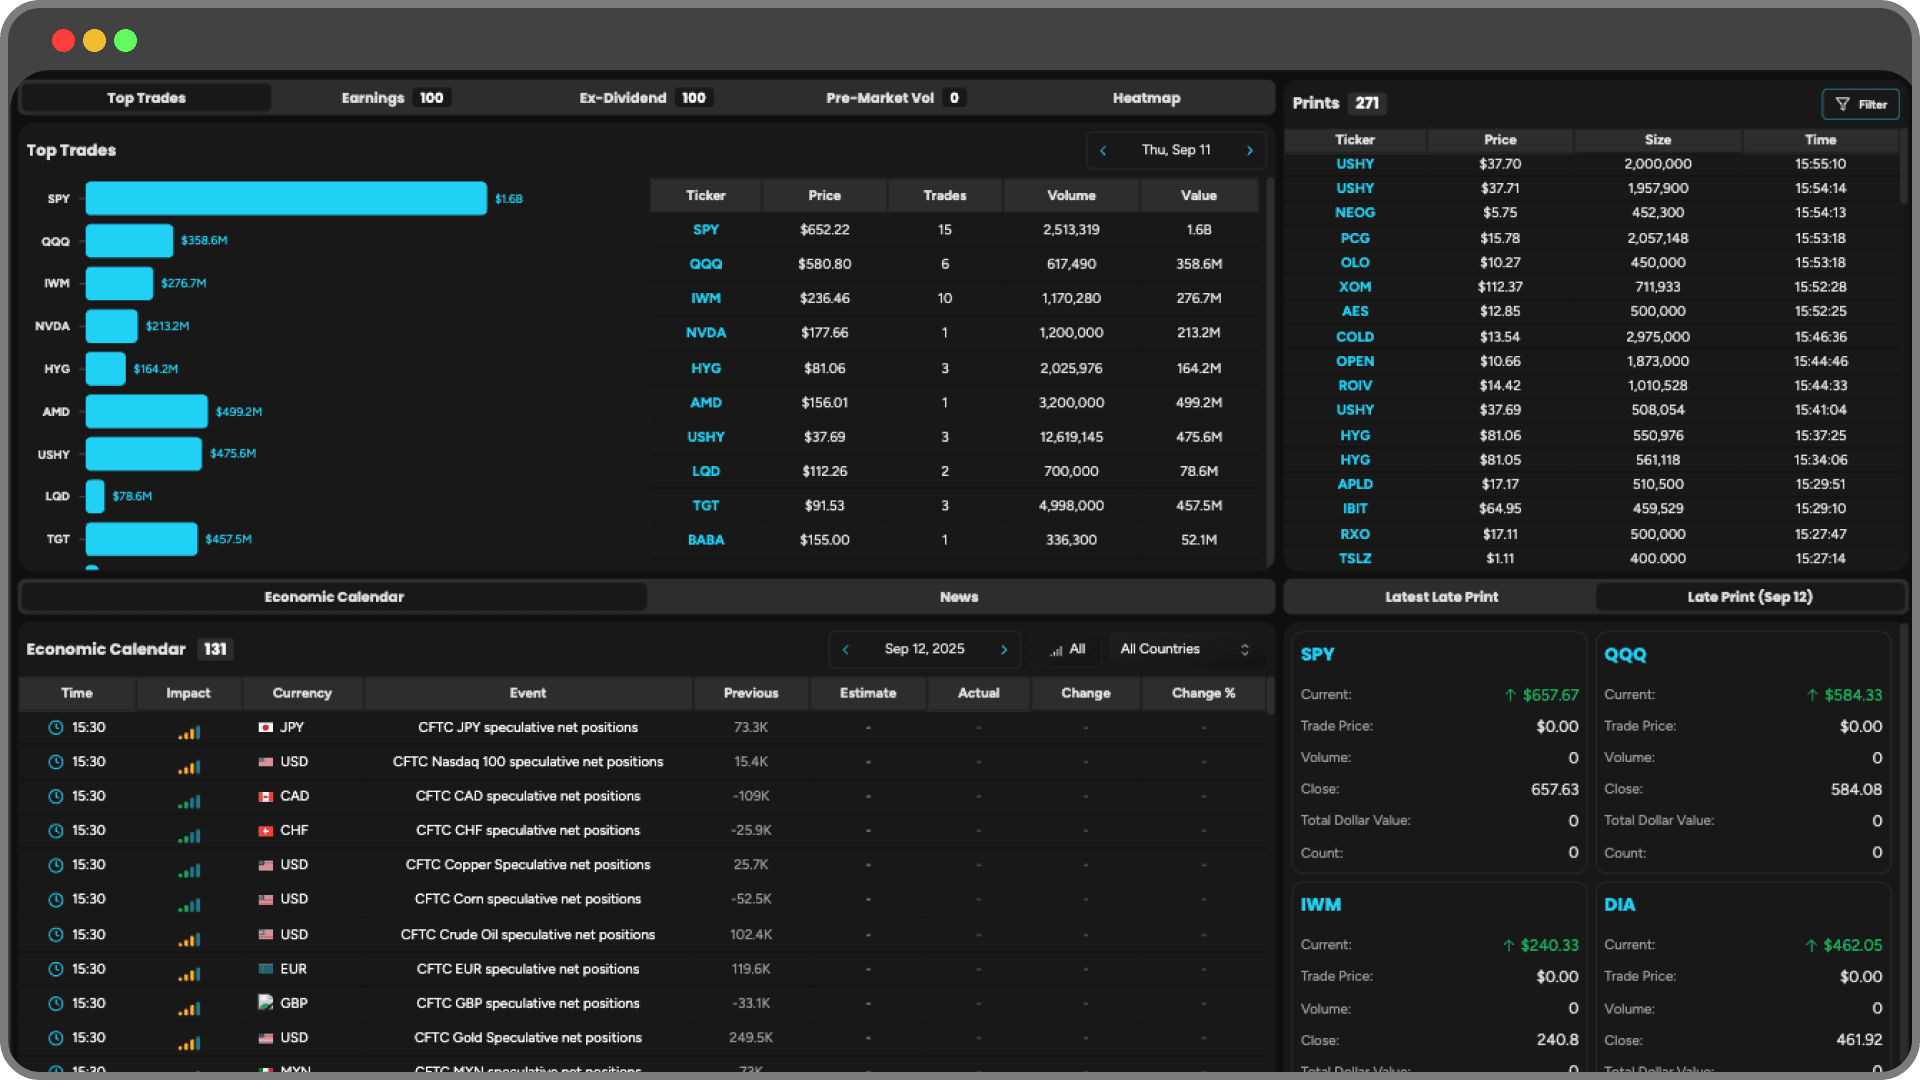Open the NEOG ticker in Prints list

(x=1355, y=213)
